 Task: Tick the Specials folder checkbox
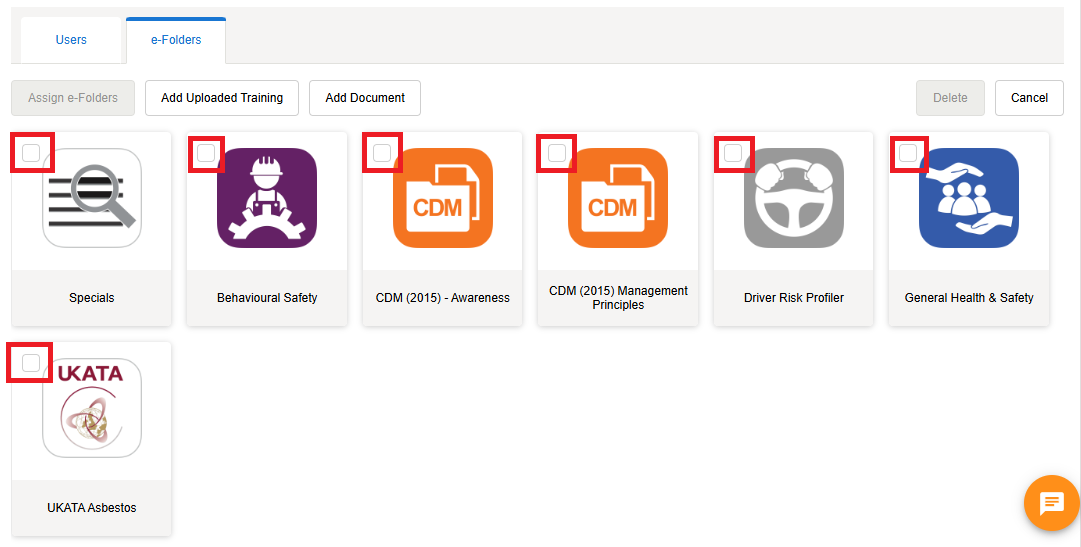pos(31,153)
